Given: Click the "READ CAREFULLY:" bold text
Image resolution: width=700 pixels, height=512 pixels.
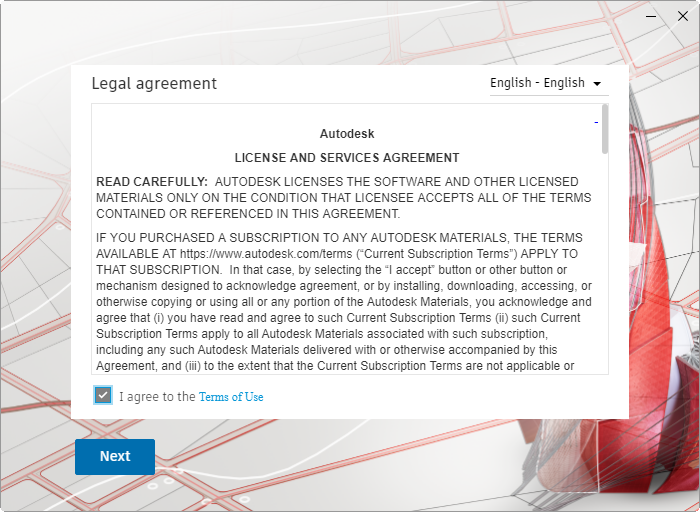Looking at the screenshot, I should 152,182.
